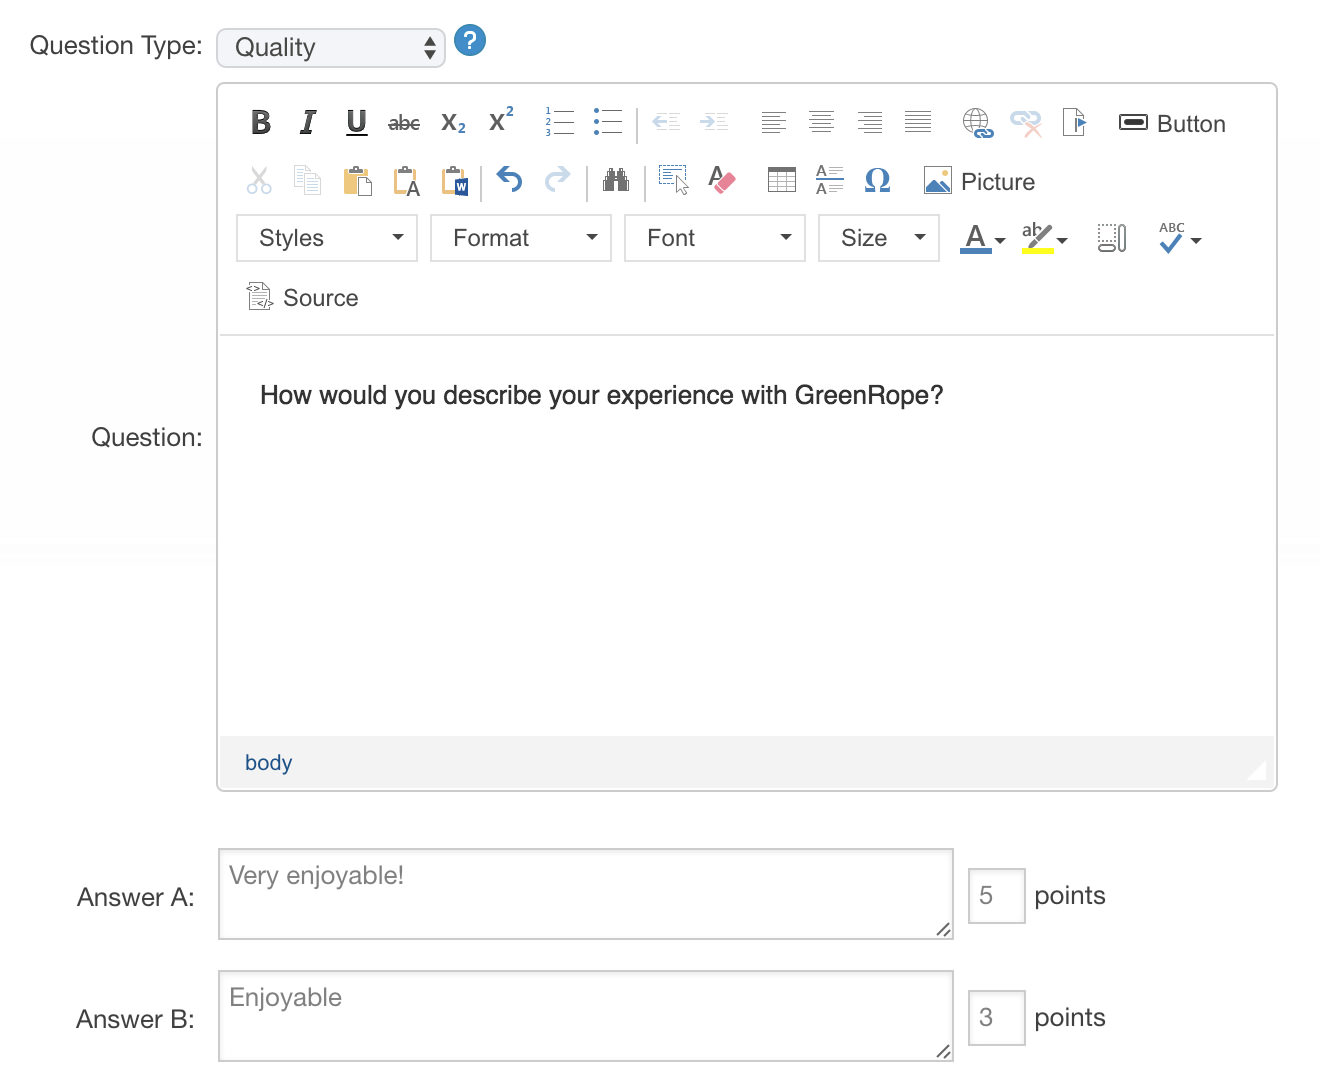Click the A-lines icon beside the table icon

pos(830,181)
